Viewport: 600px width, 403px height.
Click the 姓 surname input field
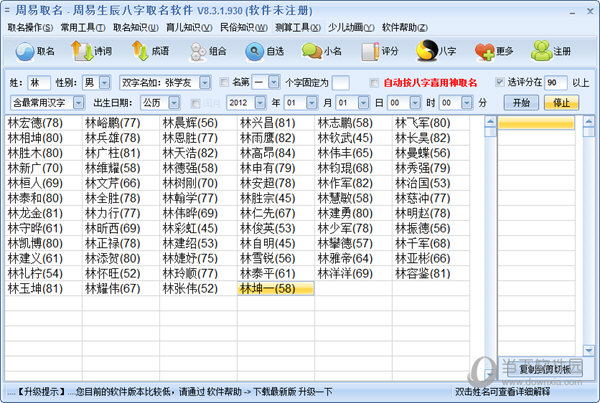(x=39, y=82)
